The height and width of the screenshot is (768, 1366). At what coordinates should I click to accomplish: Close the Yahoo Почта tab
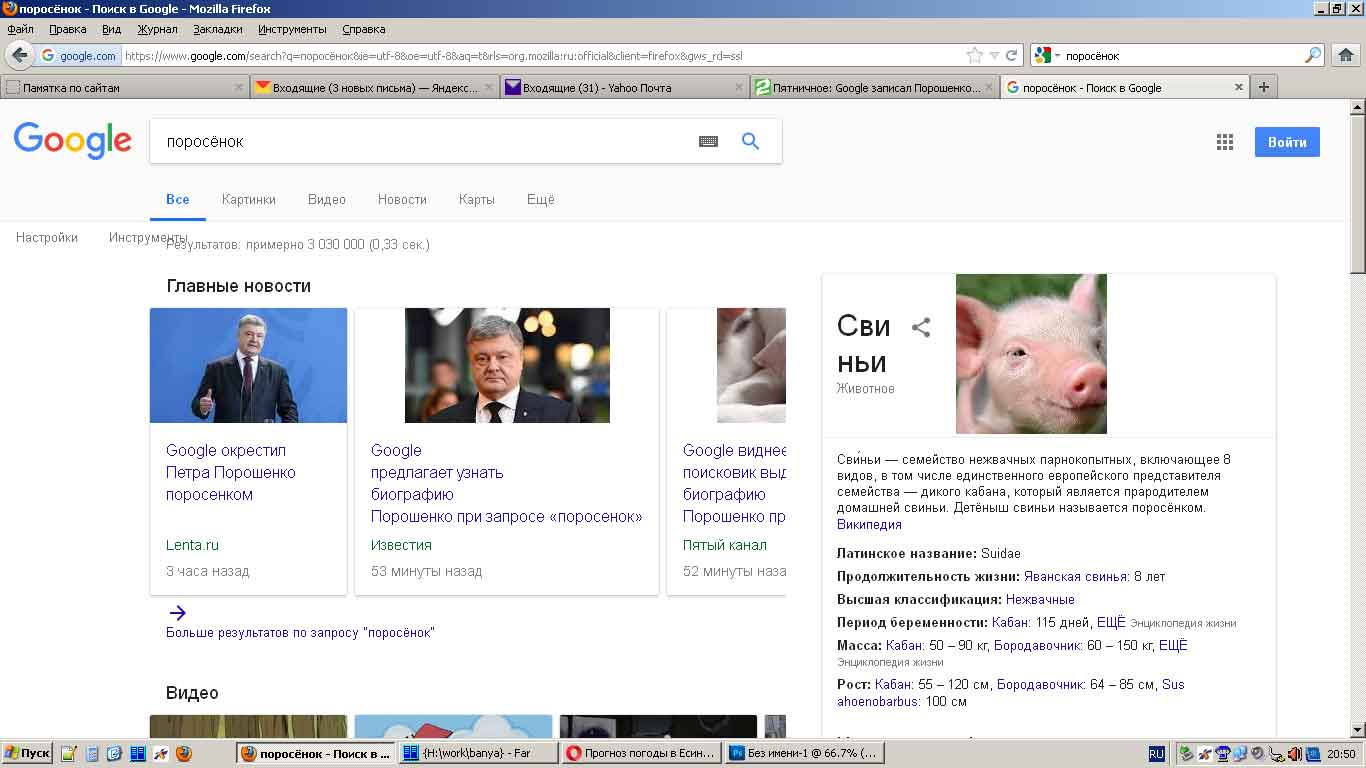point(739,87)
